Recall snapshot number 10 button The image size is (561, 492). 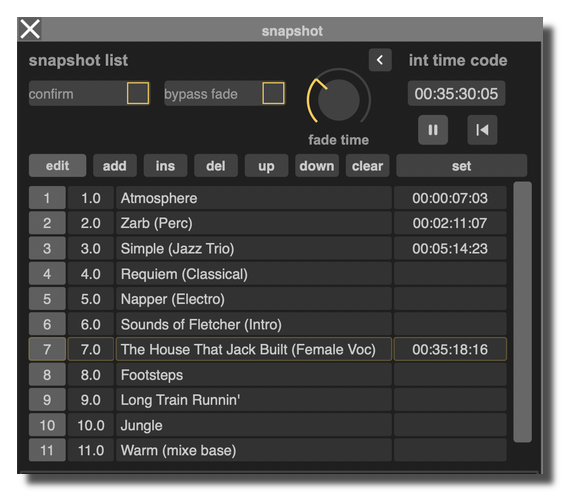pos(47,425)
